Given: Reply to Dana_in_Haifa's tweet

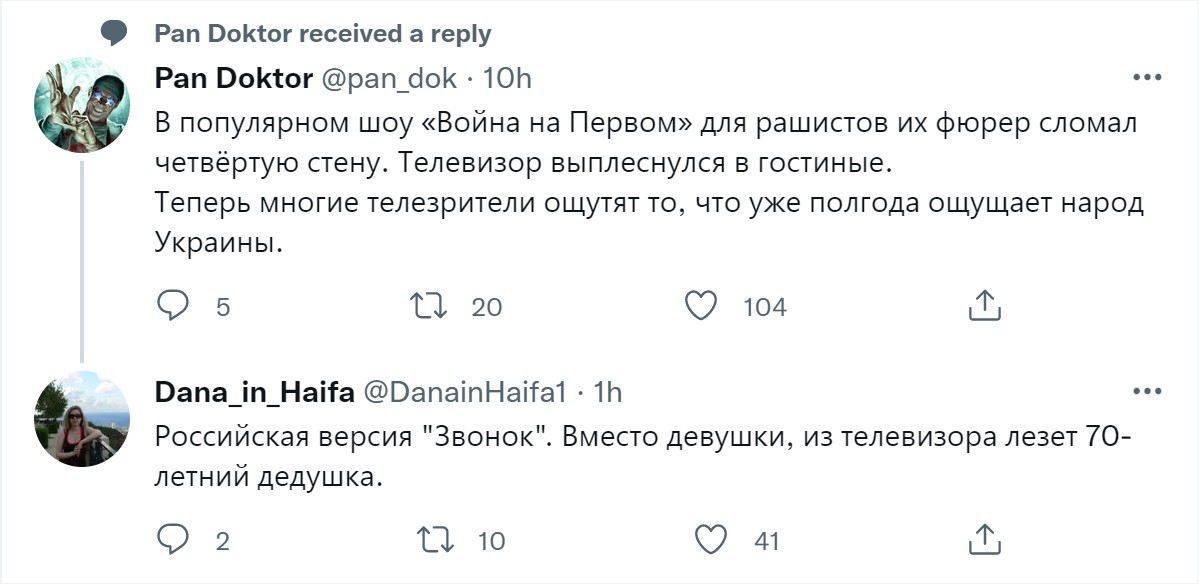Looking at the screenshot, I should coord(173,540).
